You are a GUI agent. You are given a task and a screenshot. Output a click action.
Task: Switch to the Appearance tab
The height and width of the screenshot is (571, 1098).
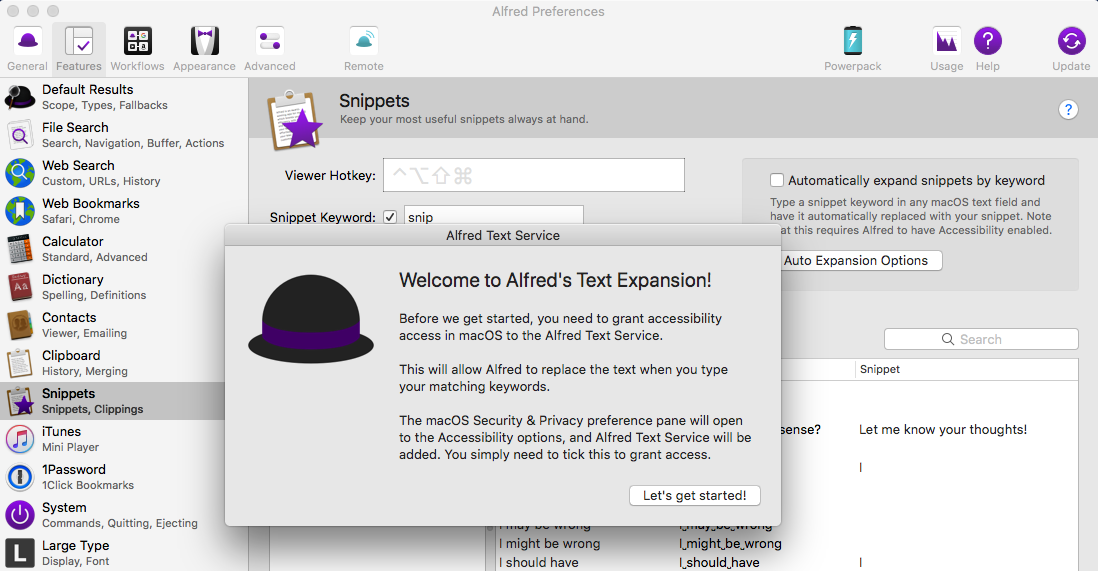[204, 49]
